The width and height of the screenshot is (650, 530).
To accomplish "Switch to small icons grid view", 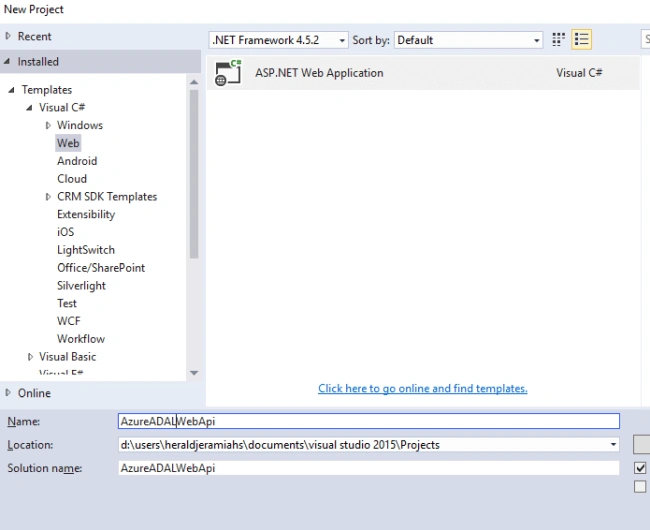I will 558,40.
